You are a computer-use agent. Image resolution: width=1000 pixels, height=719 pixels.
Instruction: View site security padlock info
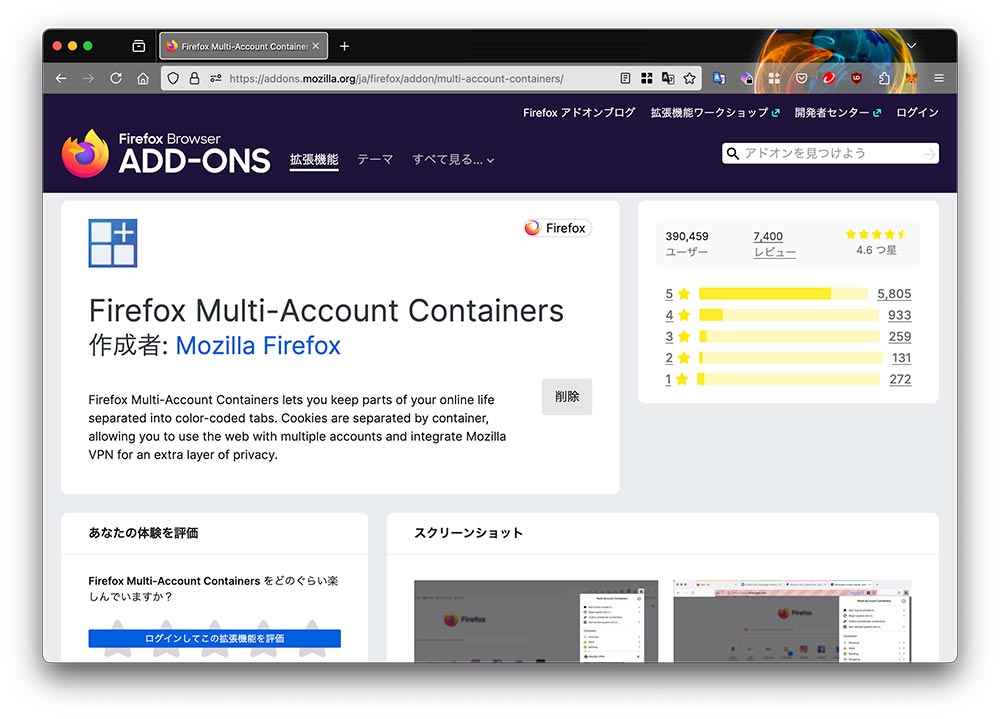click(x=194, y=78)
